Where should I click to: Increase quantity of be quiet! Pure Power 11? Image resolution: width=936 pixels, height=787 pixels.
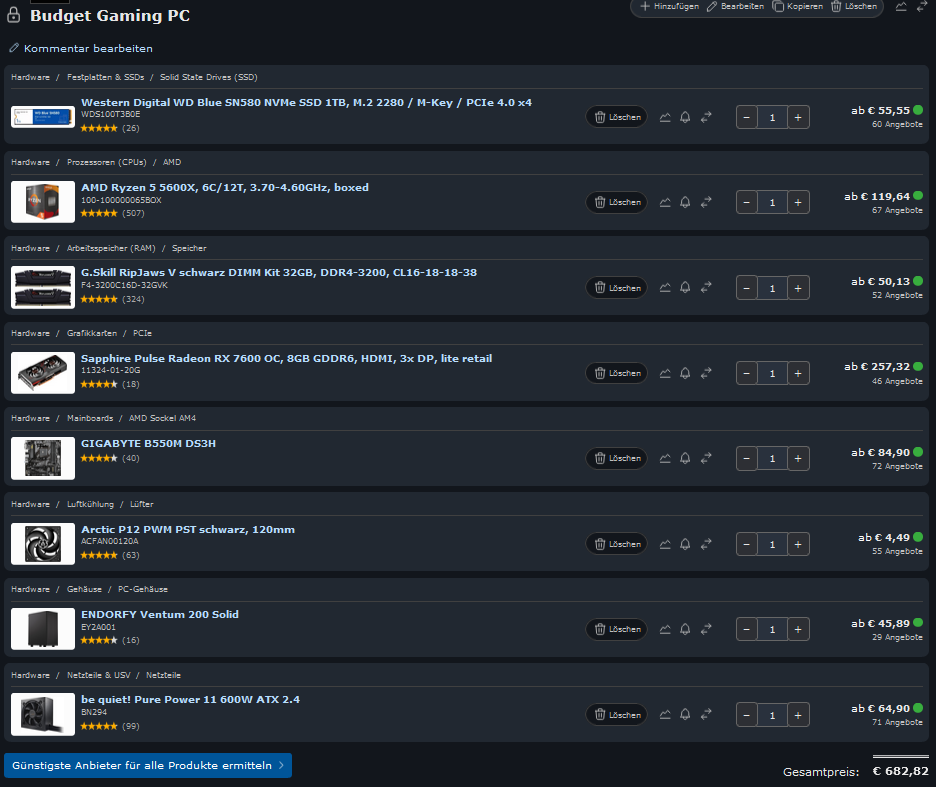(798, 715)
